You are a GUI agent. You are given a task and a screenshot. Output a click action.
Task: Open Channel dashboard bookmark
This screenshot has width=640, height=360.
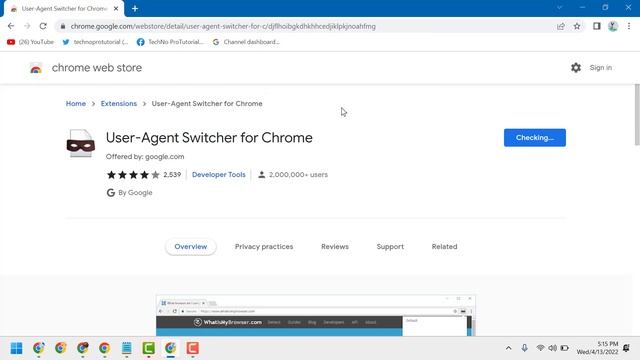coord(246,42)
